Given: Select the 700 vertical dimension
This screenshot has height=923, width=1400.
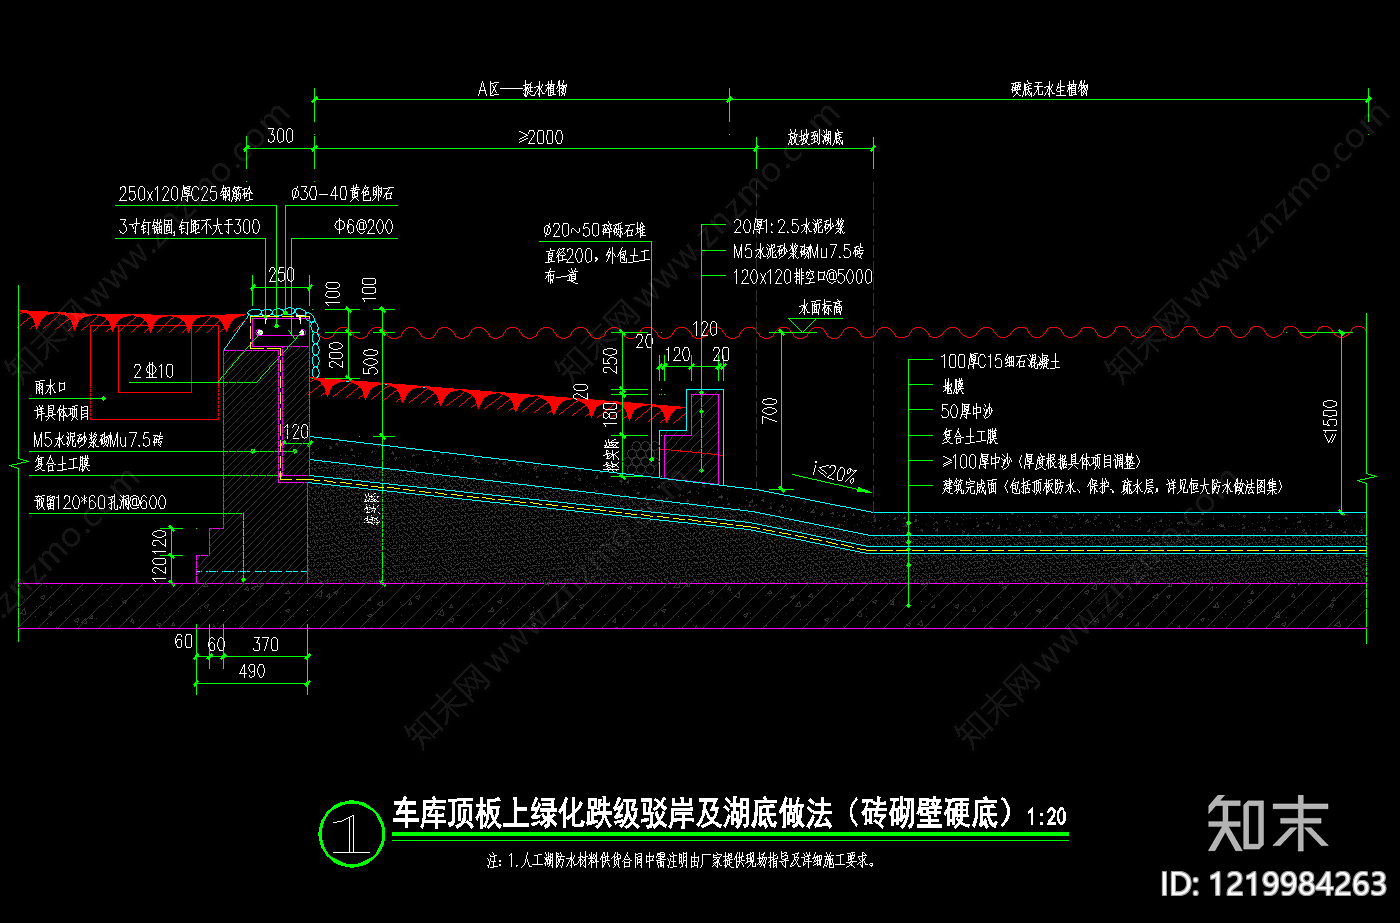Looking at the screenshot, I should click(769, 410).
